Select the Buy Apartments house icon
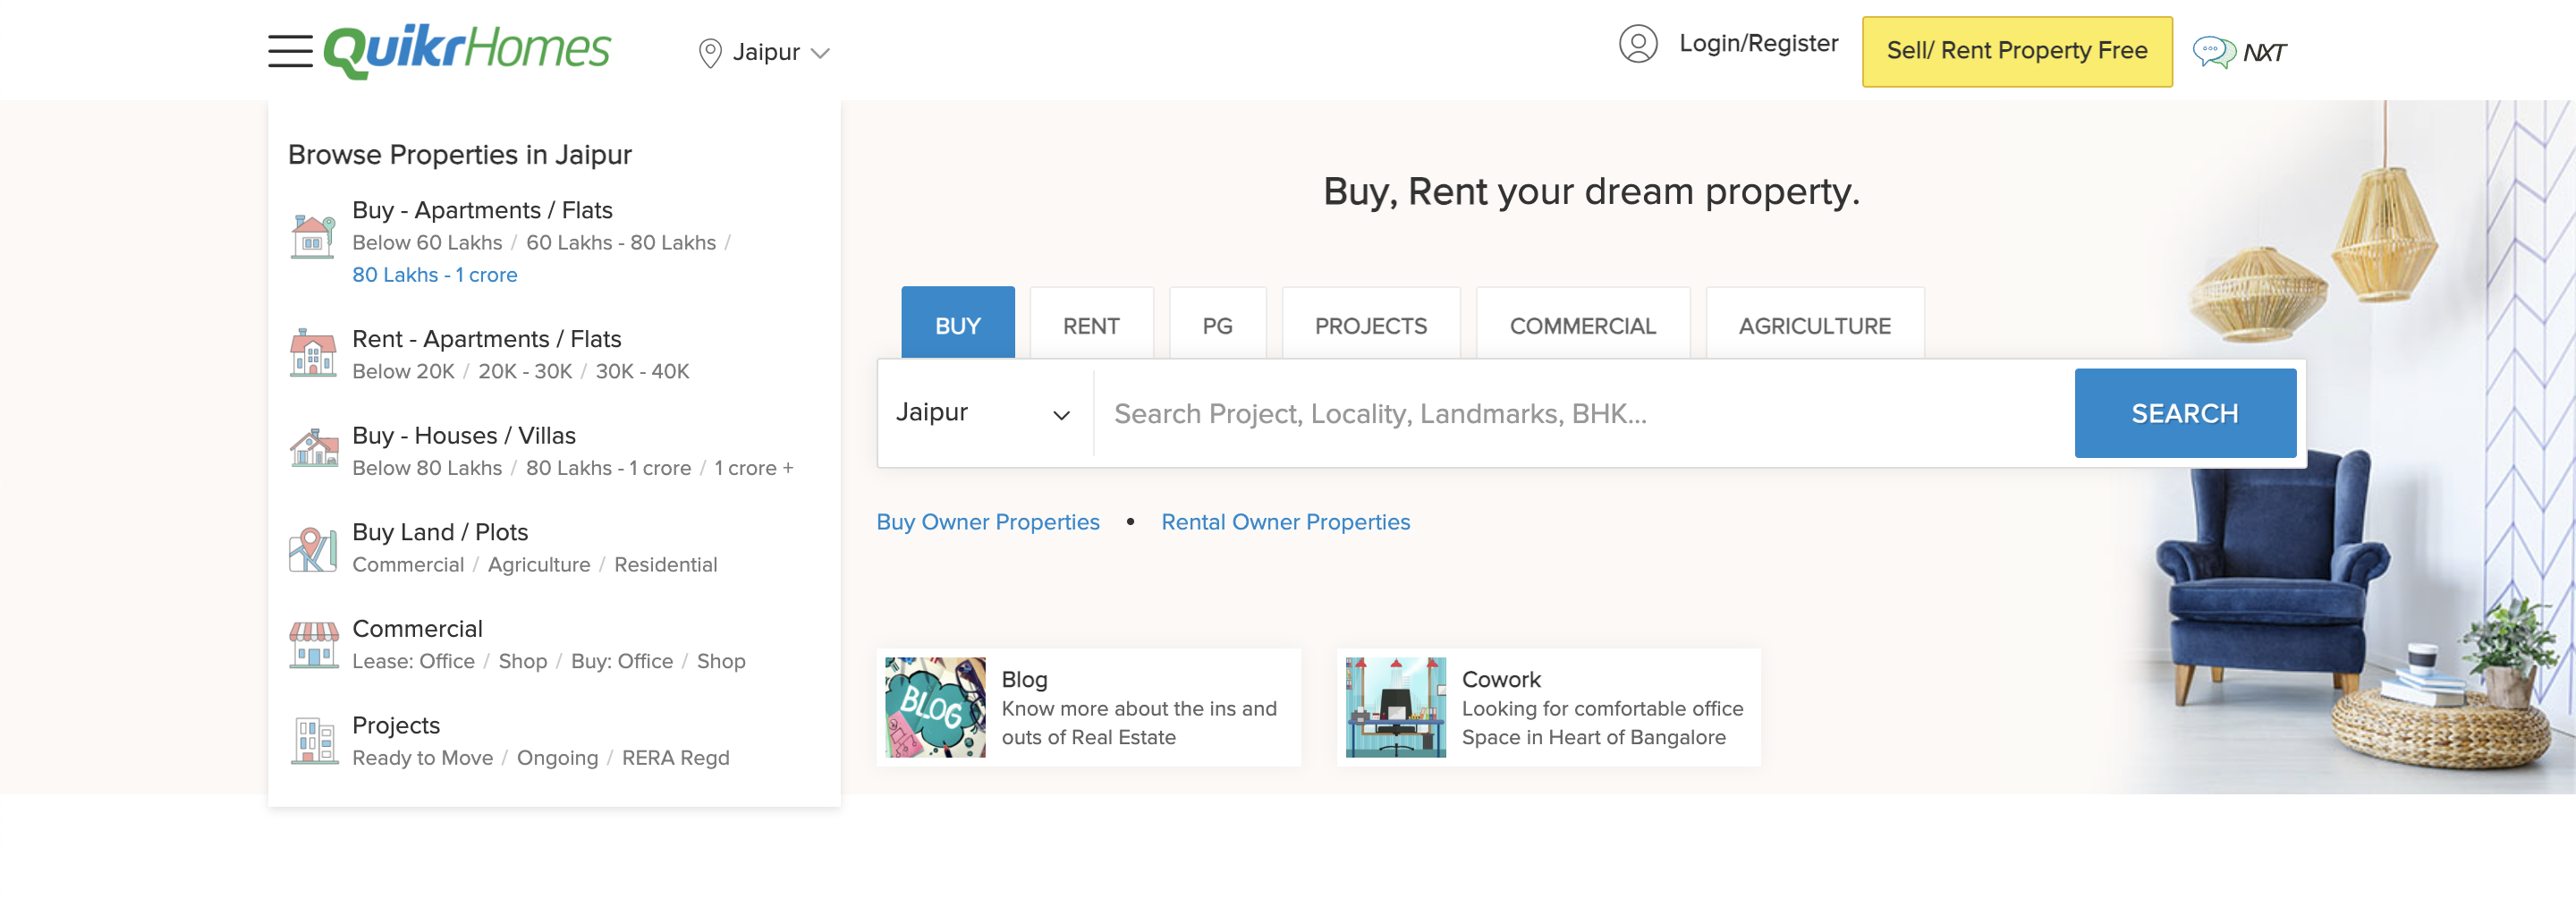The height and width of the screenshot is (907, 2576). 311,235
